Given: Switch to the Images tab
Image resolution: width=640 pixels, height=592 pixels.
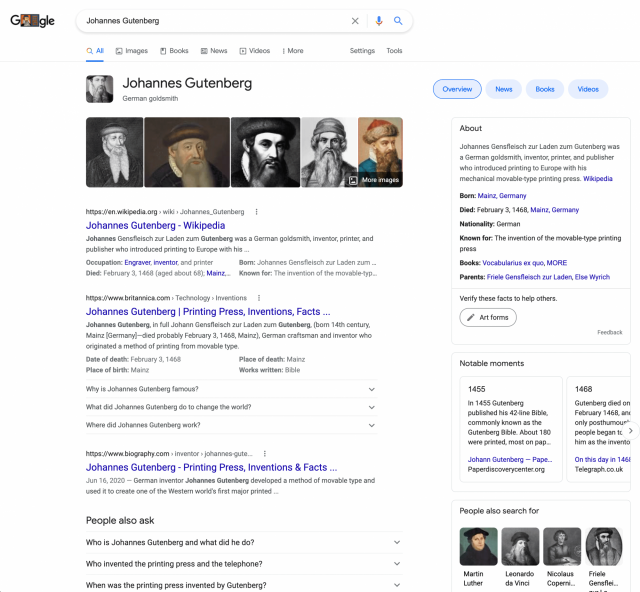Looking at the screenshot, I should coord(131,51).
